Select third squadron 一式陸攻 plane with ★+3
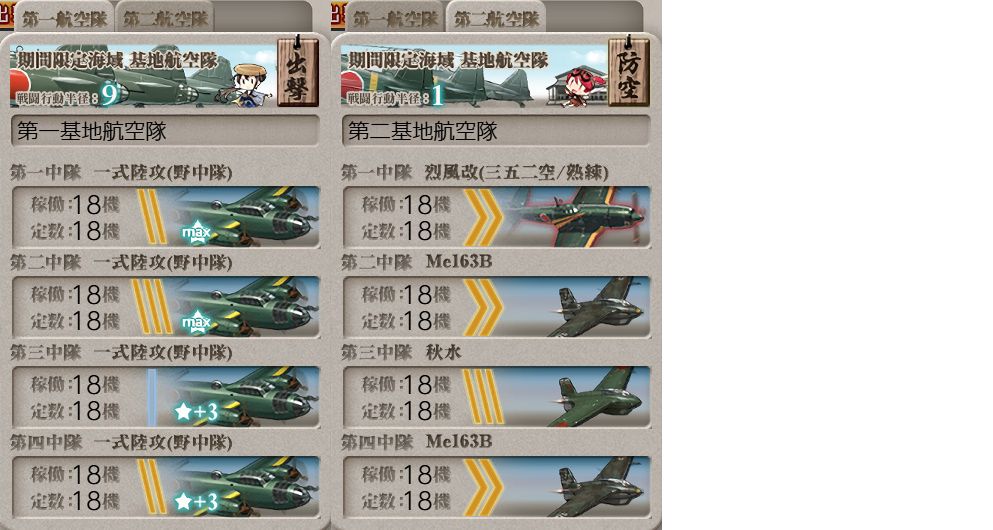Image resolution: width=993 pixels, height=530 pixels. pyautogui.click(x=165, y=396)
